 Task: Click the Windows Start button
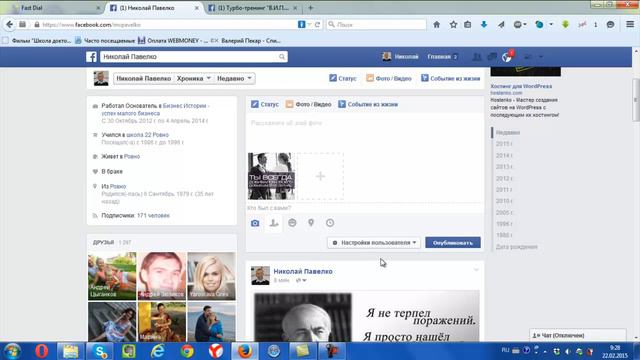tap(12, 351)
